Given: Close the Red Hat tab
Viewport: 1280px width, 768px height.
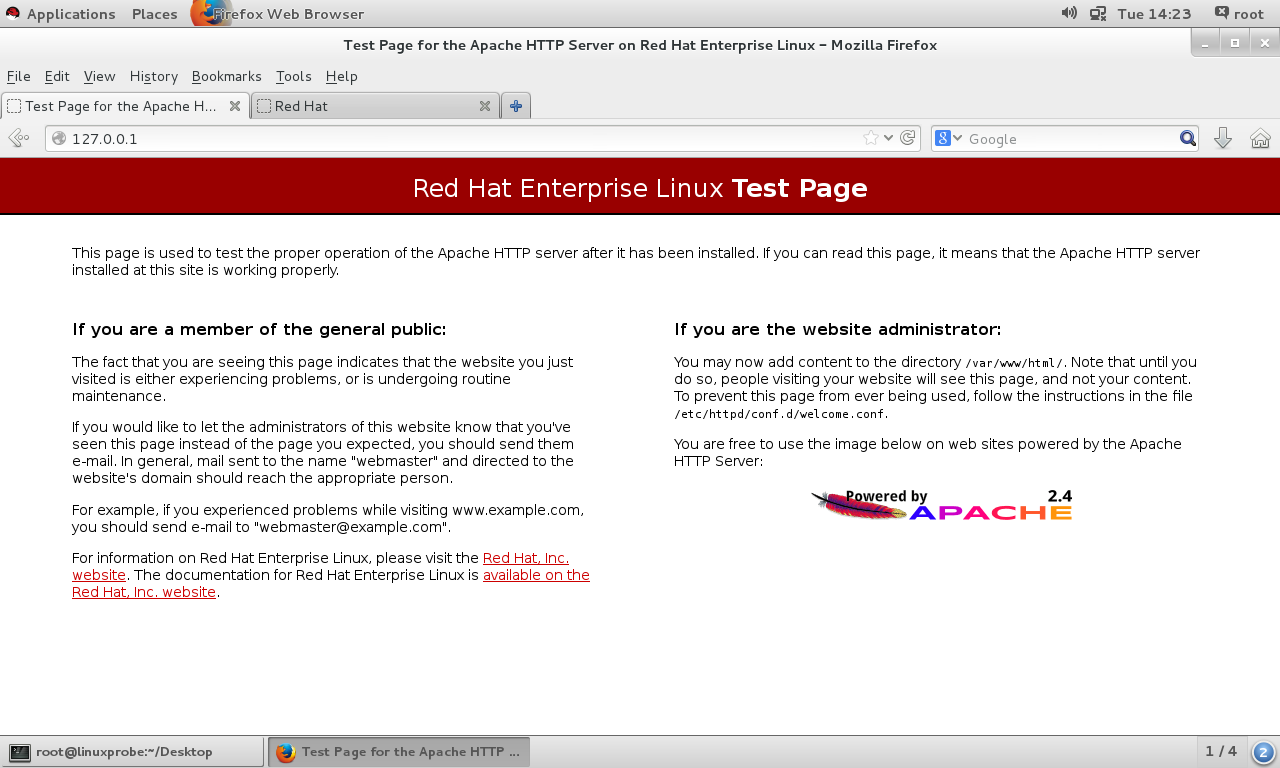Looking at the screenshot, I should pos(485,106).
